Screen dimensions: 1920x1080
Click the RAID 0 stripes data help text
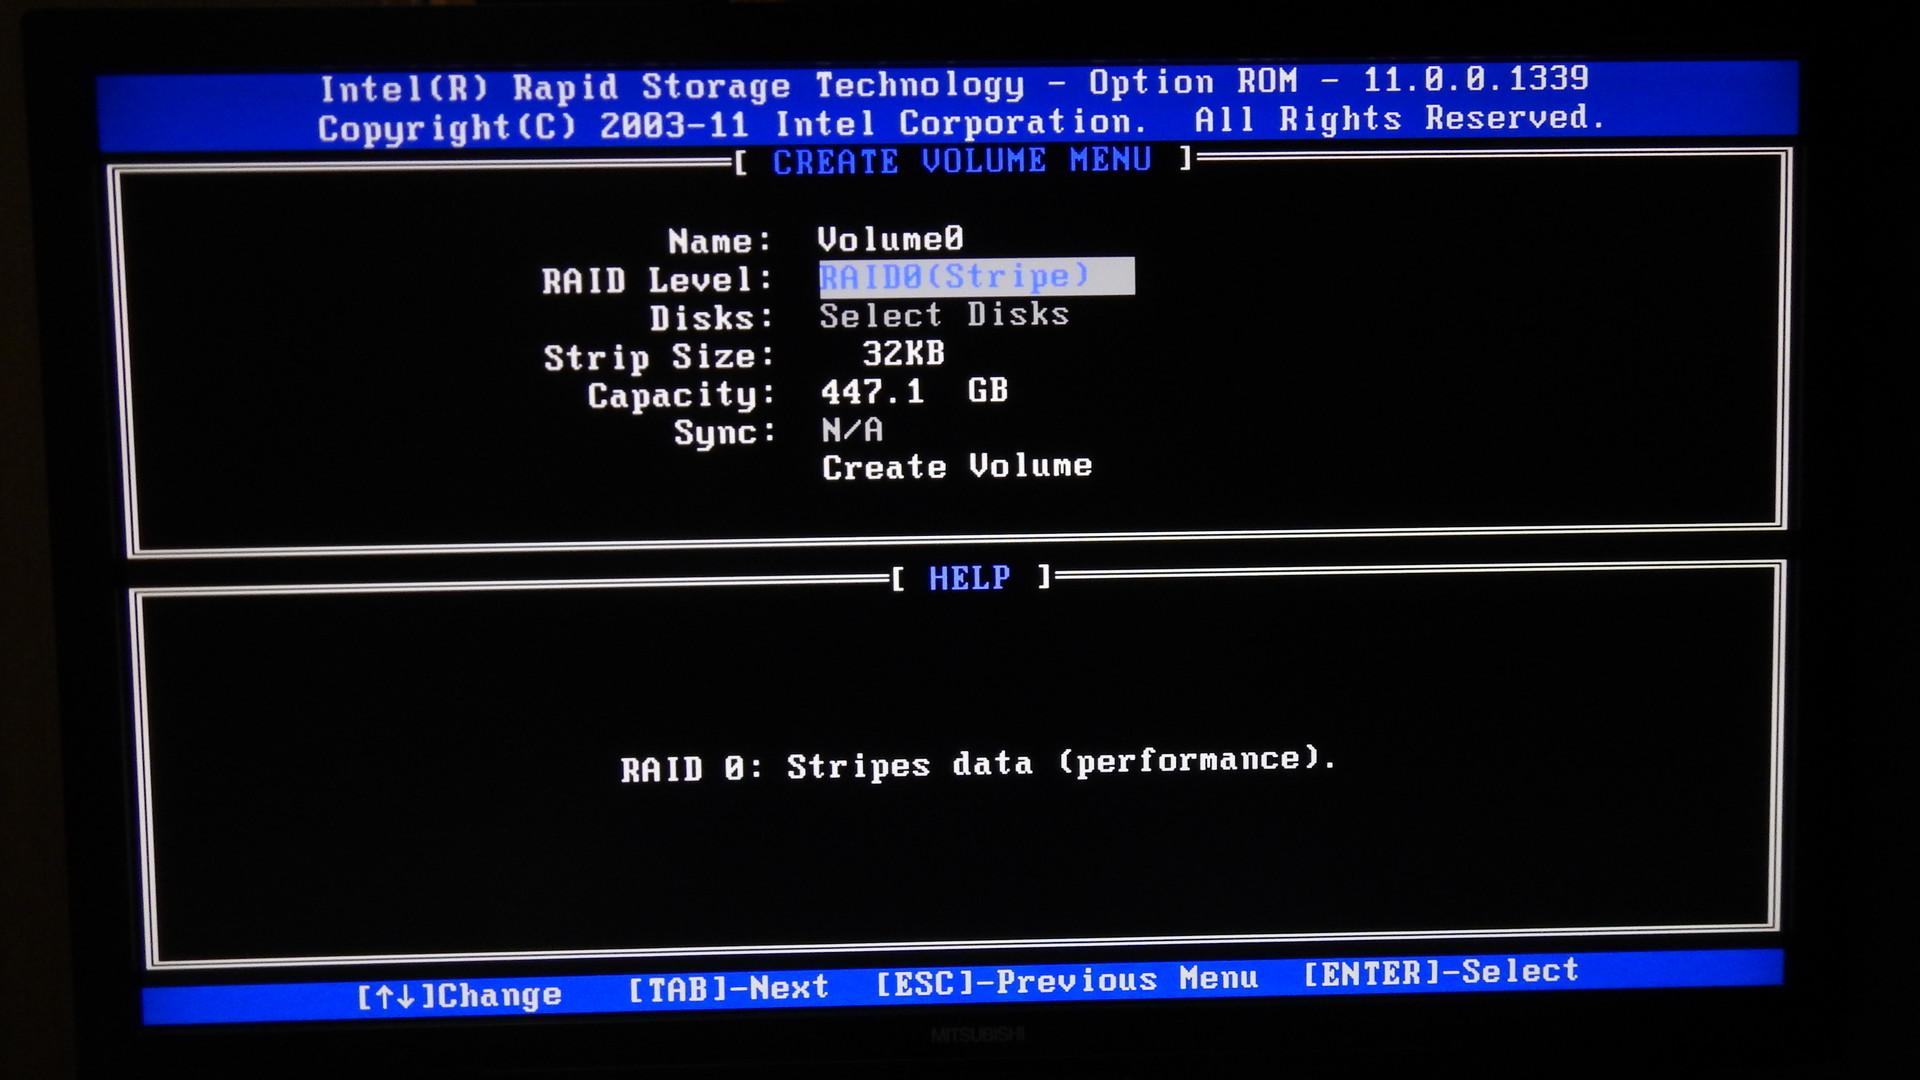pyautogui.click(x=978, y=765)
